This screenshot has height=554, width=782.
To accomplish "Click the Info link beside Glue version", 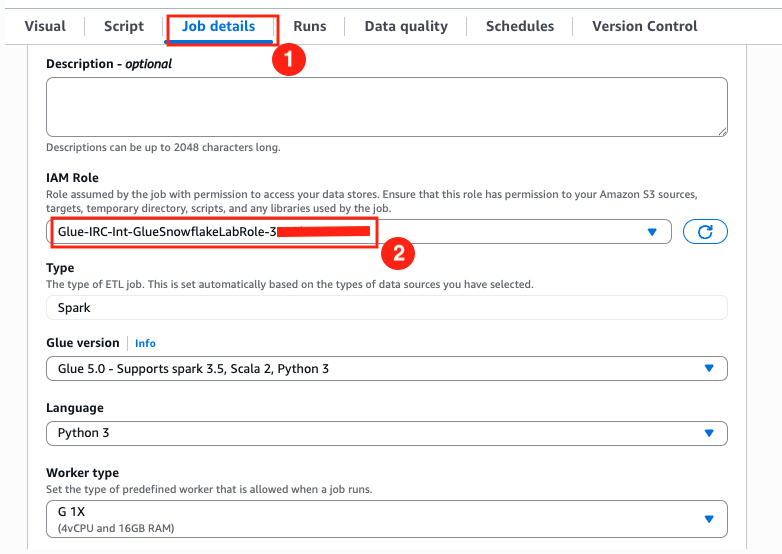I will click(145, 343).
